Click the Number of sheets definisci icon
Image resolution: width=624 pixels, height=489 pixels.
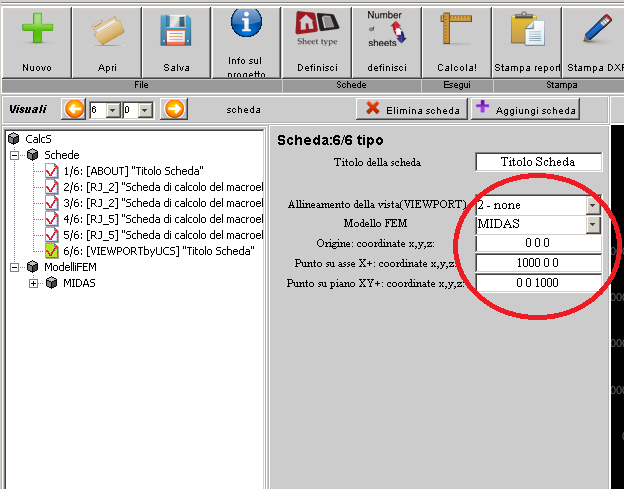pos(386,29)
